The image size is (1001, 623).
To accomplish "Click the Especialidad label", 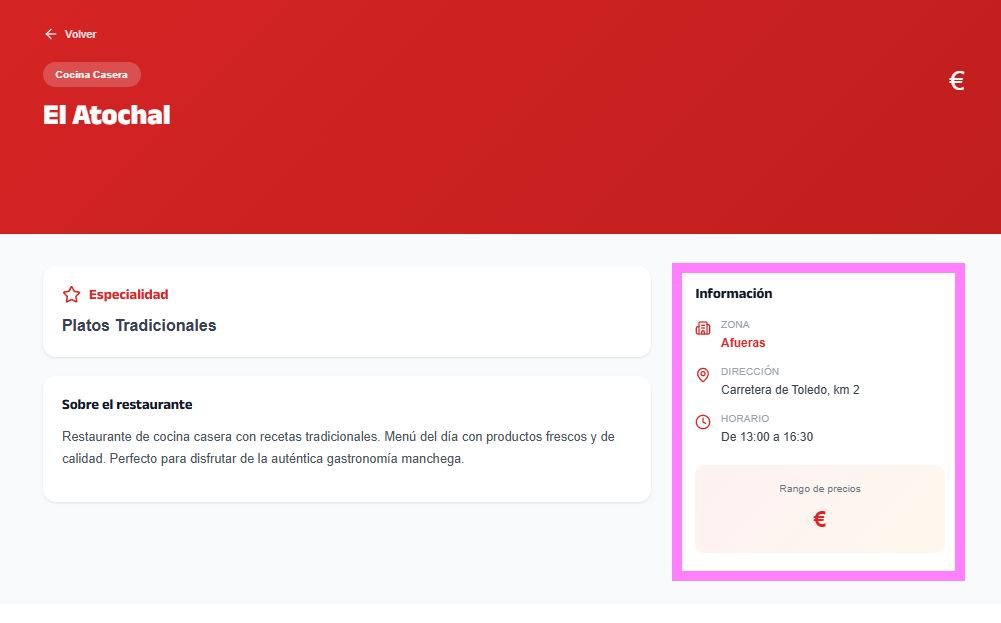I will point(128,295).
